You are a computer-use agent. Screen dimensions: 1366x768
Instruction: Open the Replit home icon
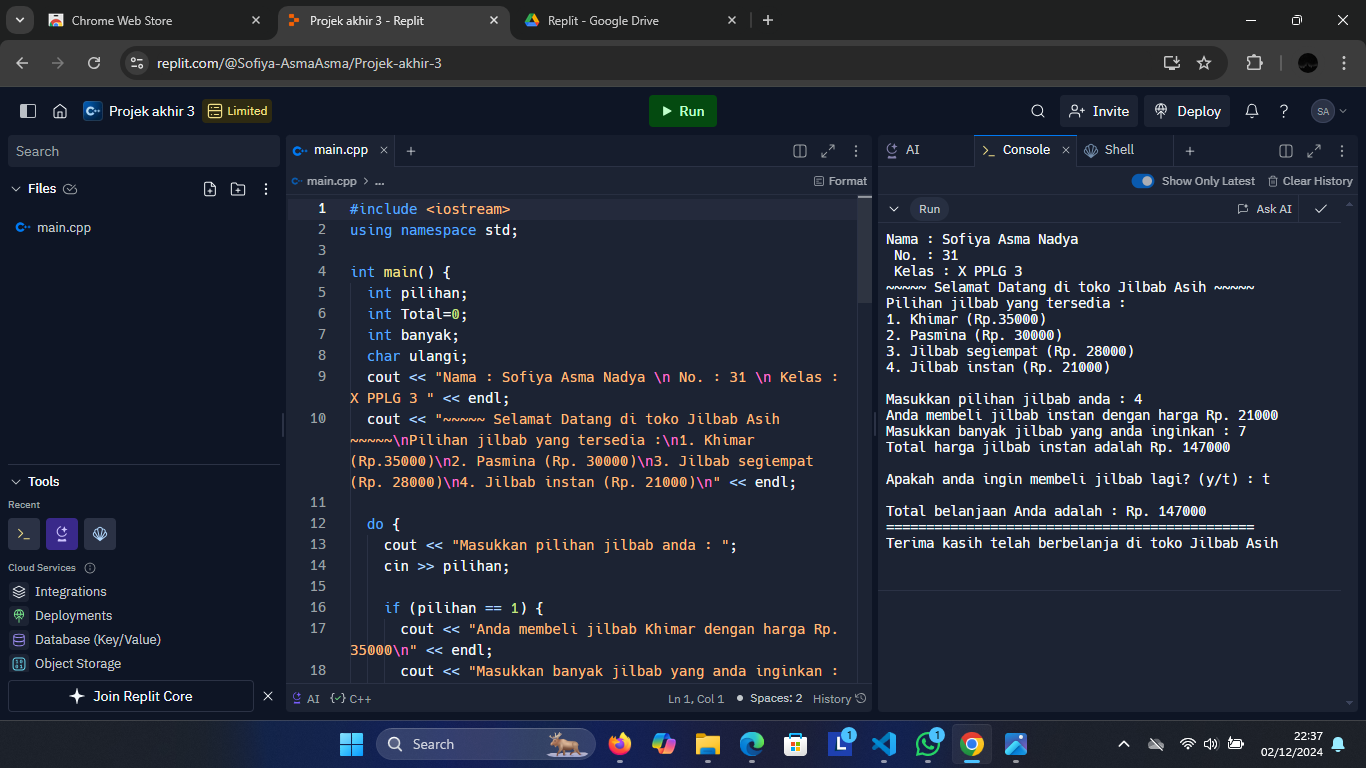pyautogui.click(x=60, y=111)
